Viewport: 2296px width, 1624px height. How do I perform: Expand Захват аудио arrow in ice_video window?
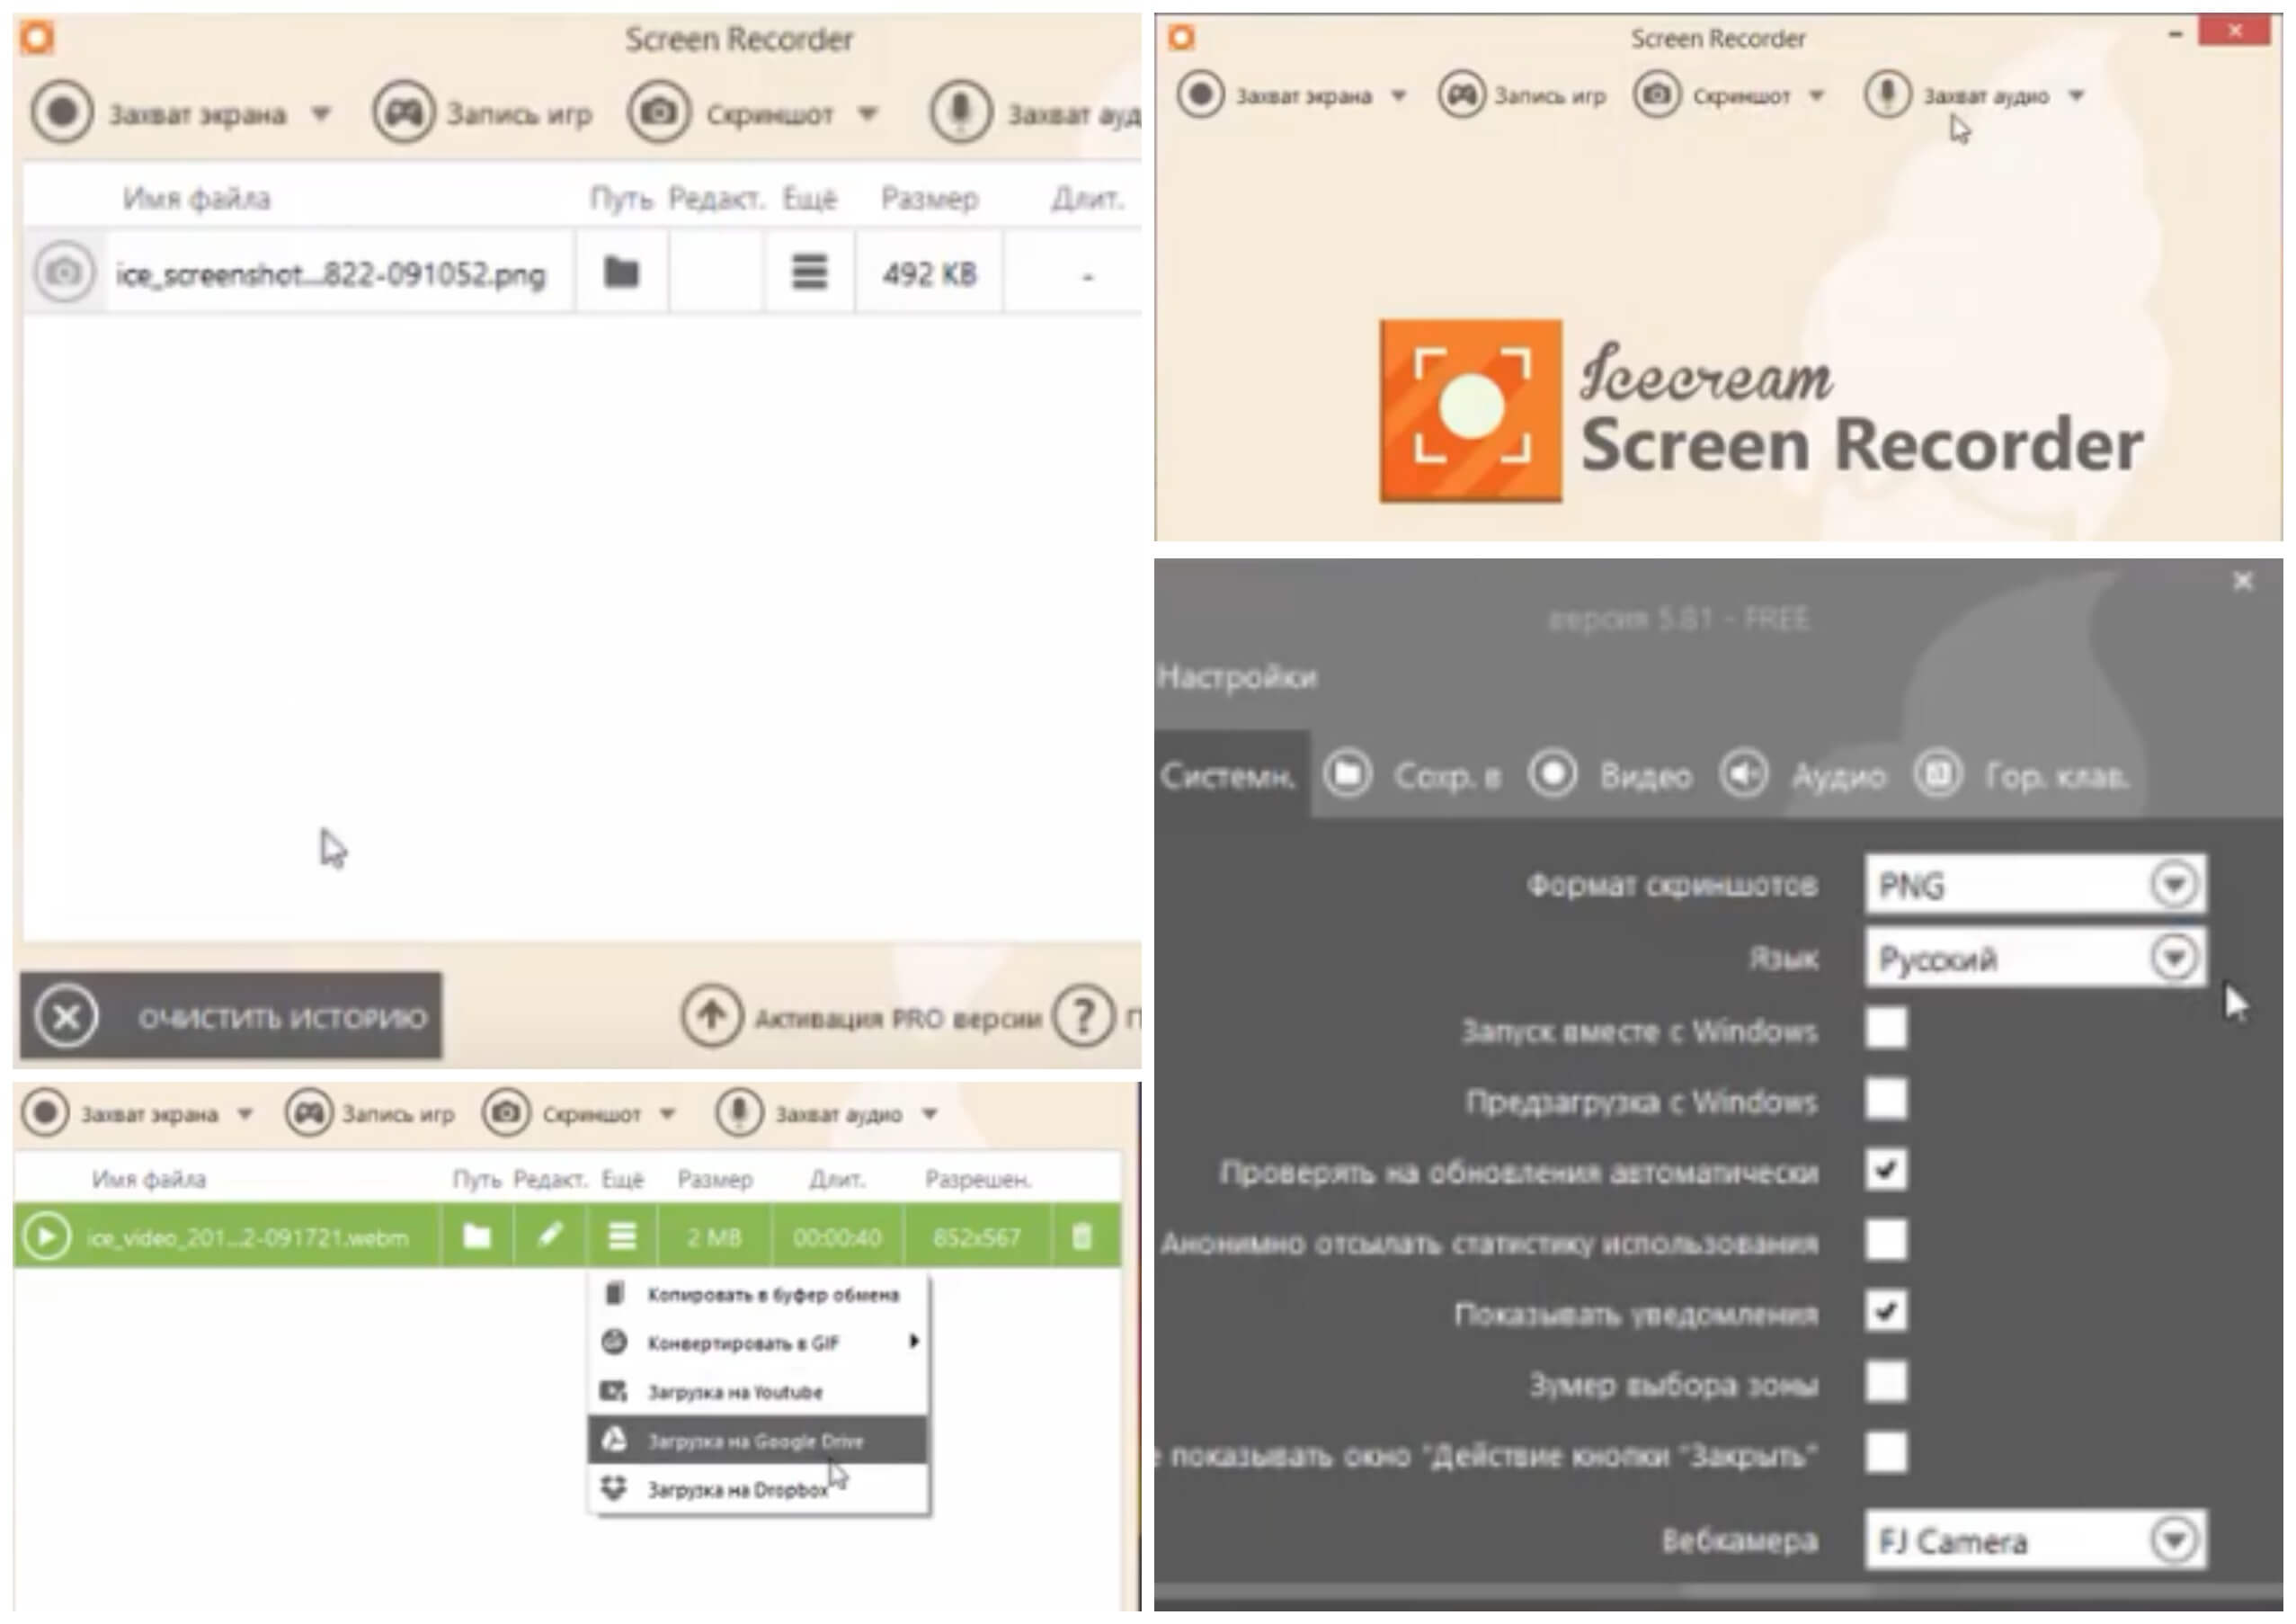(x=930, y=1114)
